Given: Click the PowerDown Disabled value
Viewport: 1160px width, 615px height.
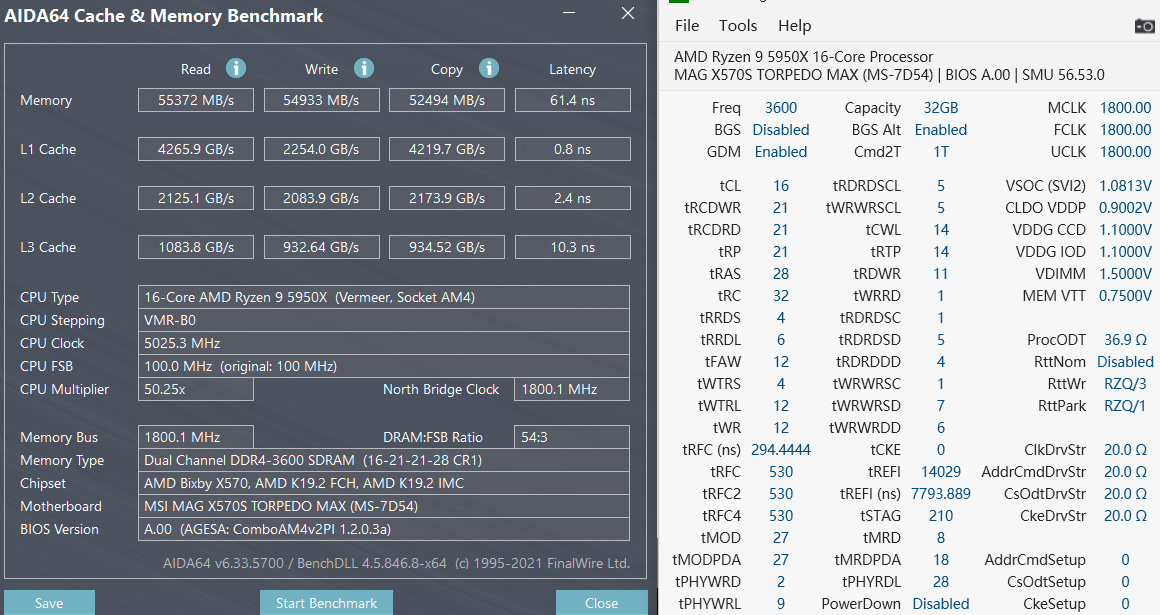Looking at the screenshot, I should [940, 604].
